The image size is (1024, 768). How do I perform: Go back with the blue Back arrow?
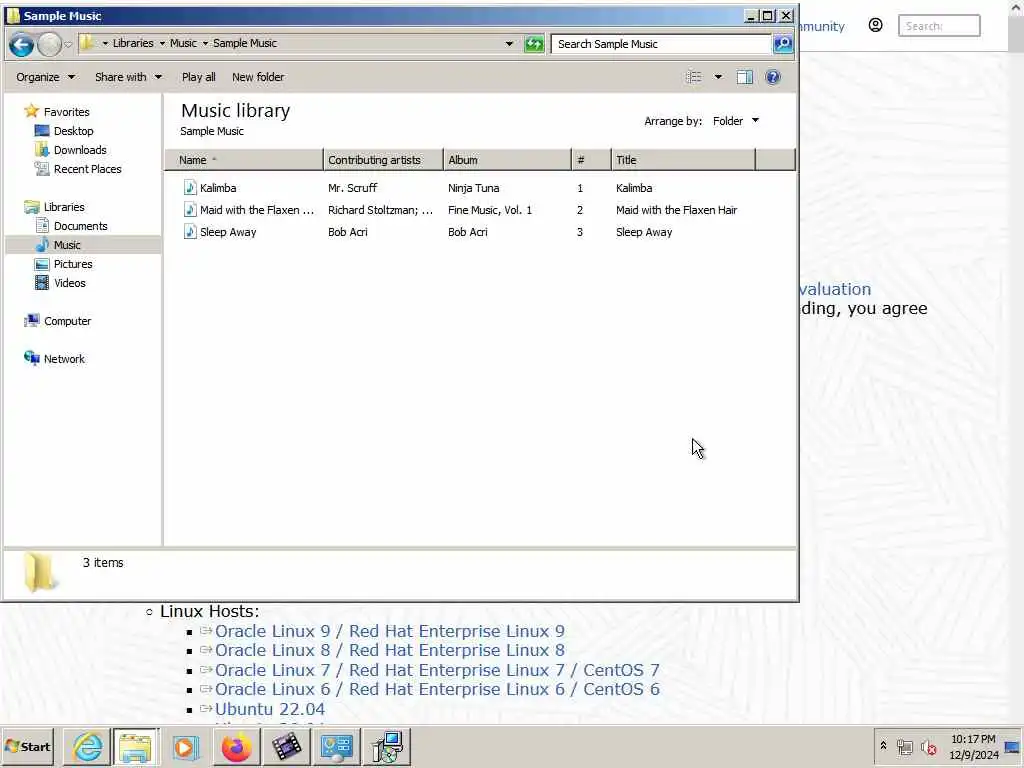tap(21, 44)
